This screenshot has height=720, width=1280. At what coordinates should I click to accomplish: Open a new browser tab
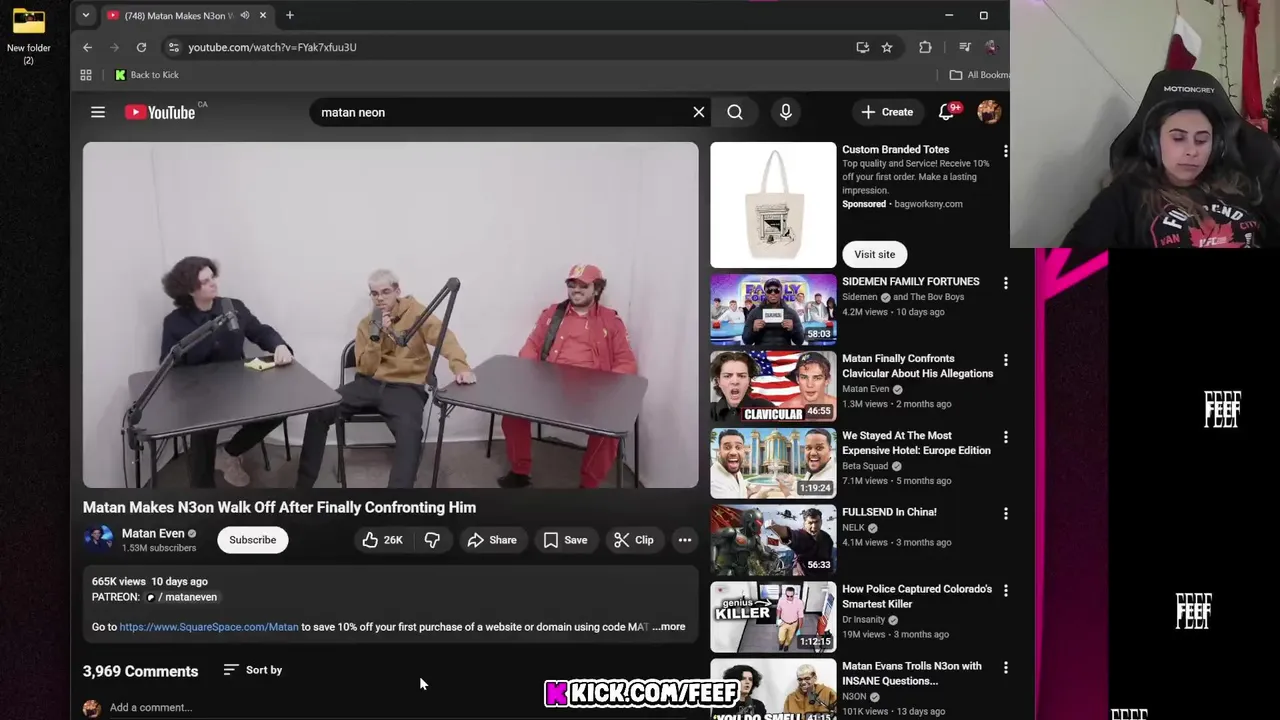point(290,15)
